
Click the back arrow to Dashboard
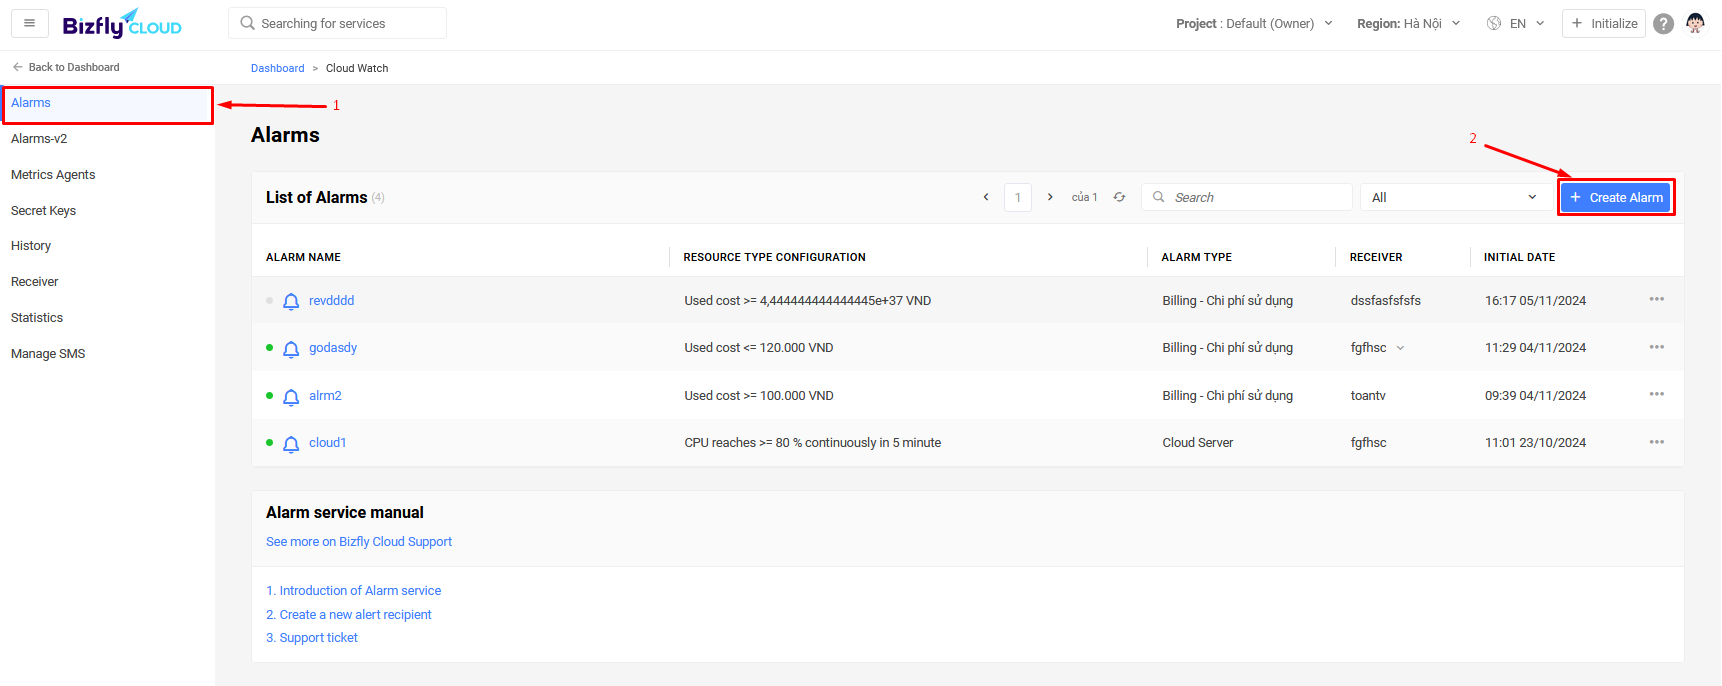17,67
